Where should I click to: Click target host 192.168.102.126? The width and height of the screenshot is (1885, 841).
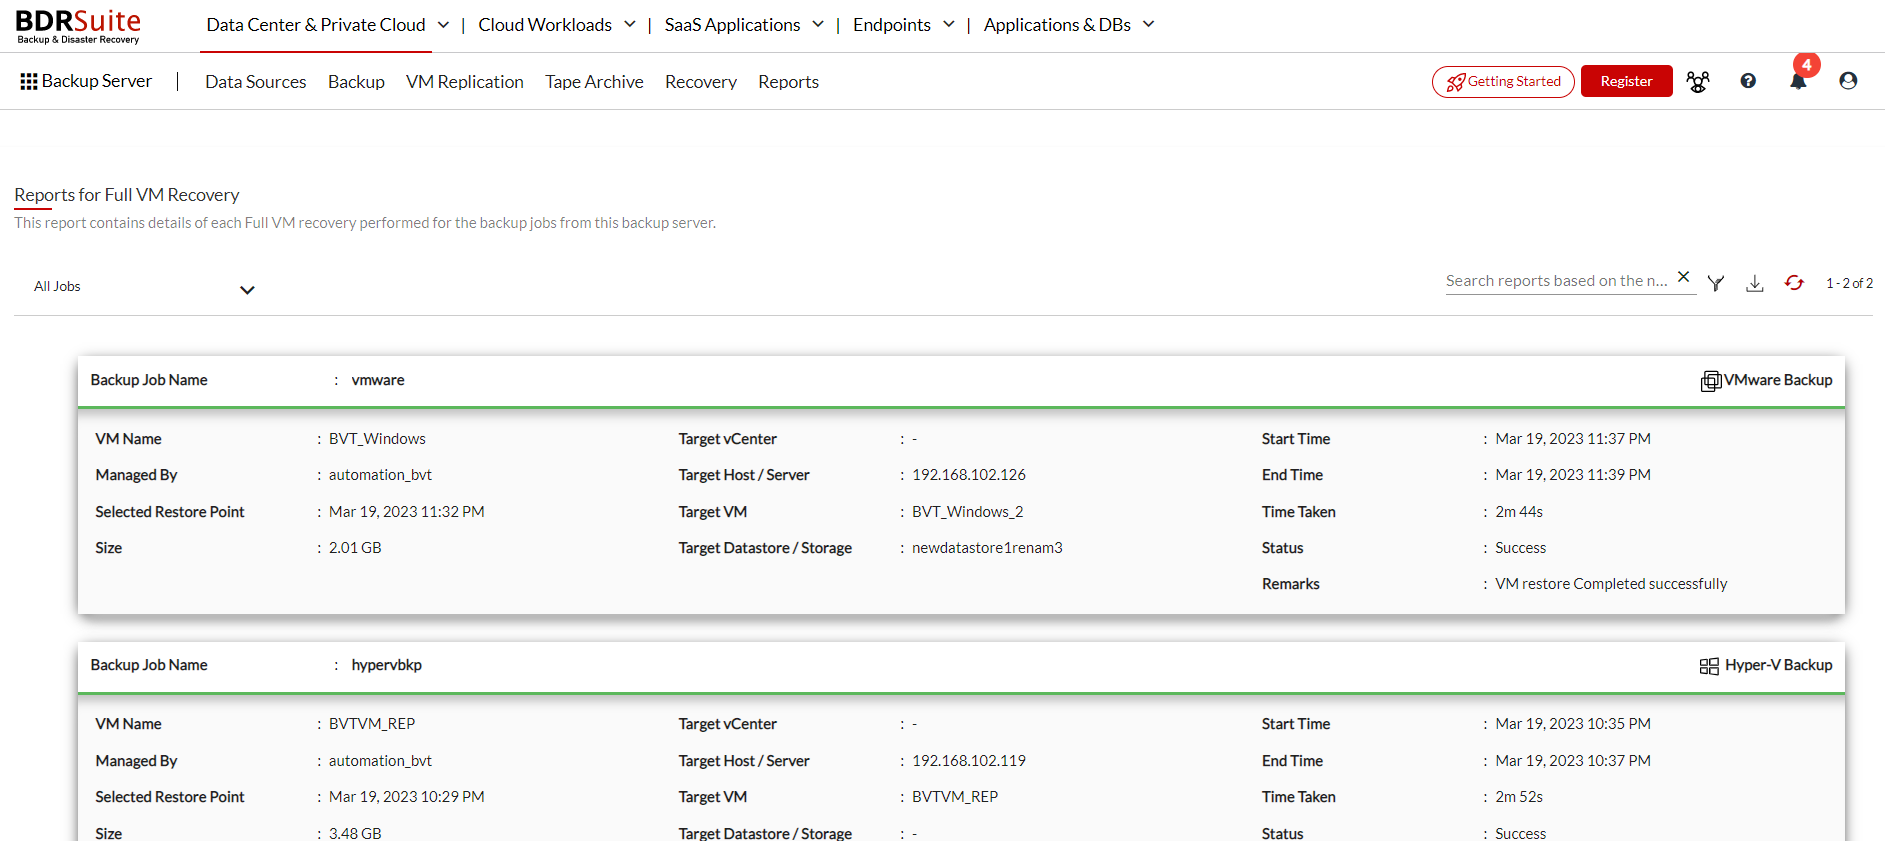coord(969,475)
